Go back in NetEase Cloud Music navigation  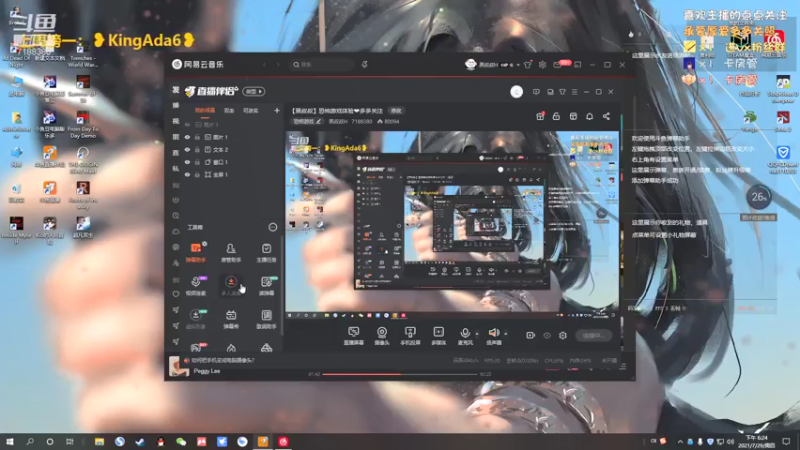[x=264, y=65]
